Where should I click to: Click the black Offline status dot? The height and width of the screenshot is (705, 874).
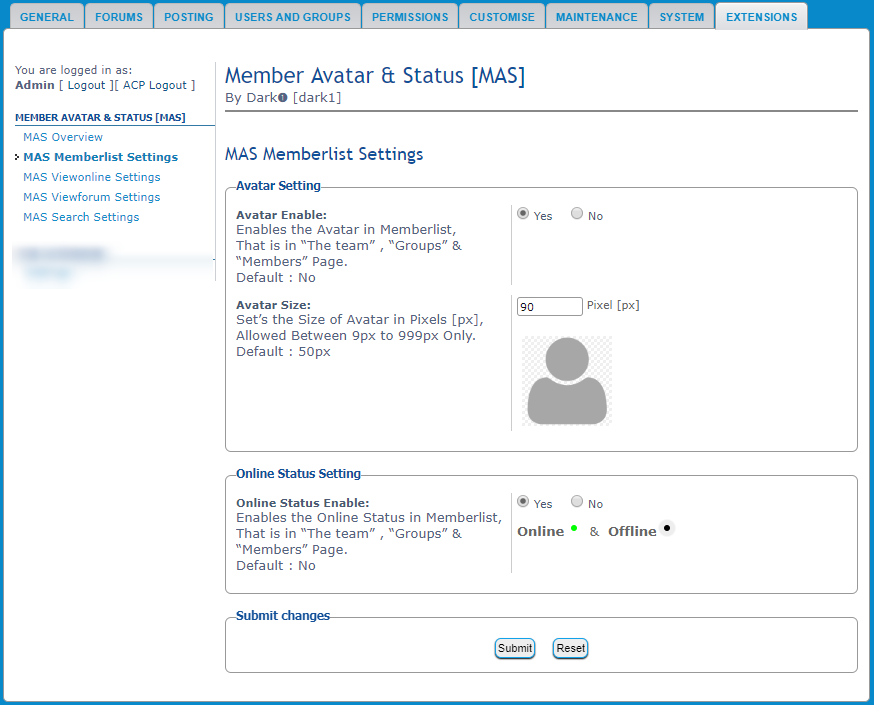667,528
